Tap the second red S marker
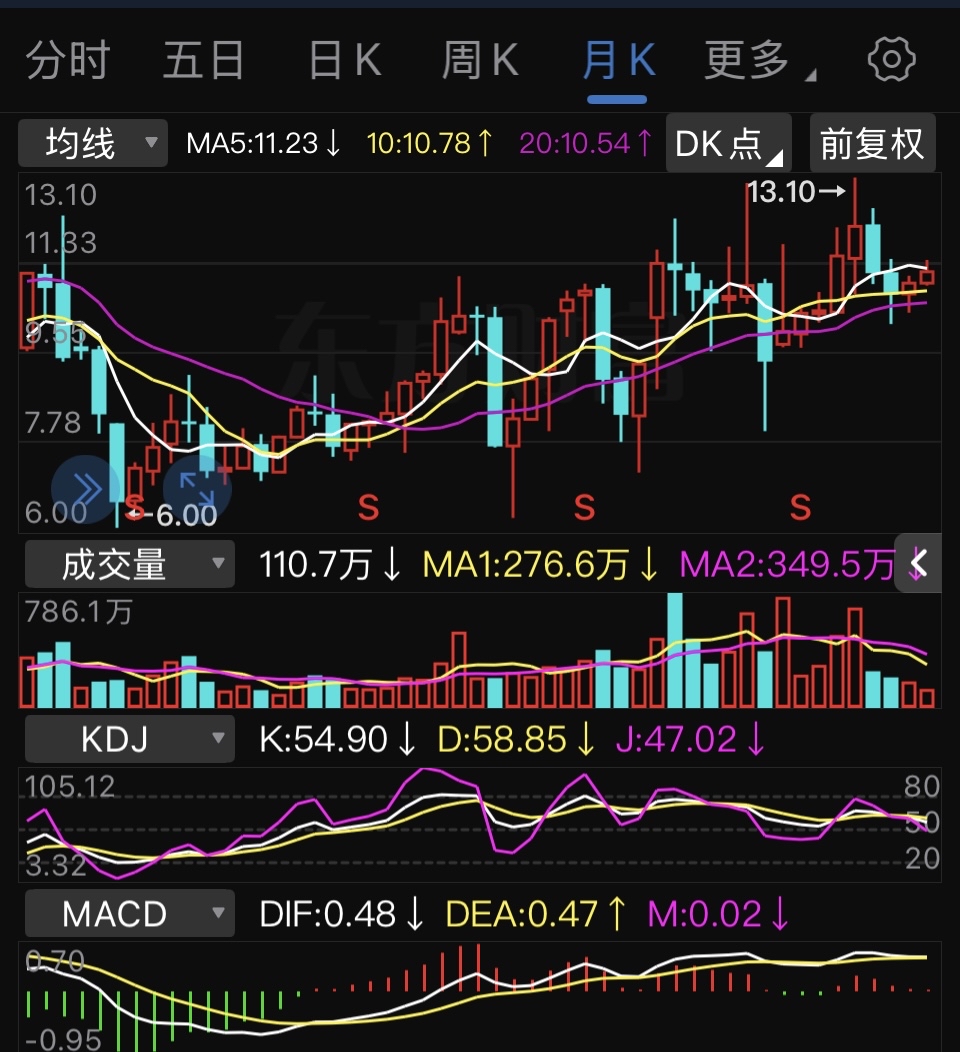The height and width of the screenshot is (1052, 960). (x=368, y=507)
